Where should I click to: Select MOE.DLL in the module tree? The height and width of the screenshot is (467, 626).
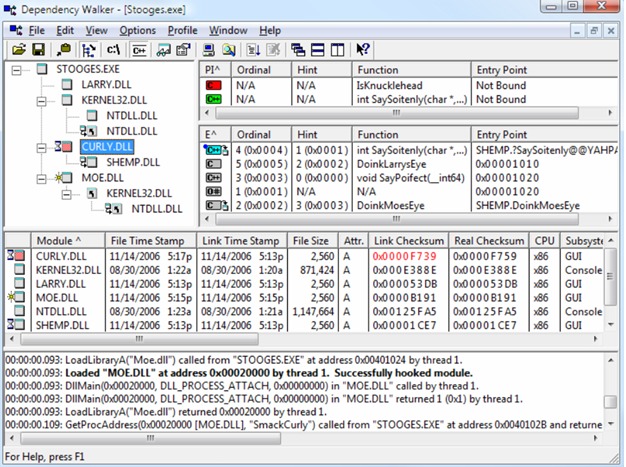(x=102, y=178)
